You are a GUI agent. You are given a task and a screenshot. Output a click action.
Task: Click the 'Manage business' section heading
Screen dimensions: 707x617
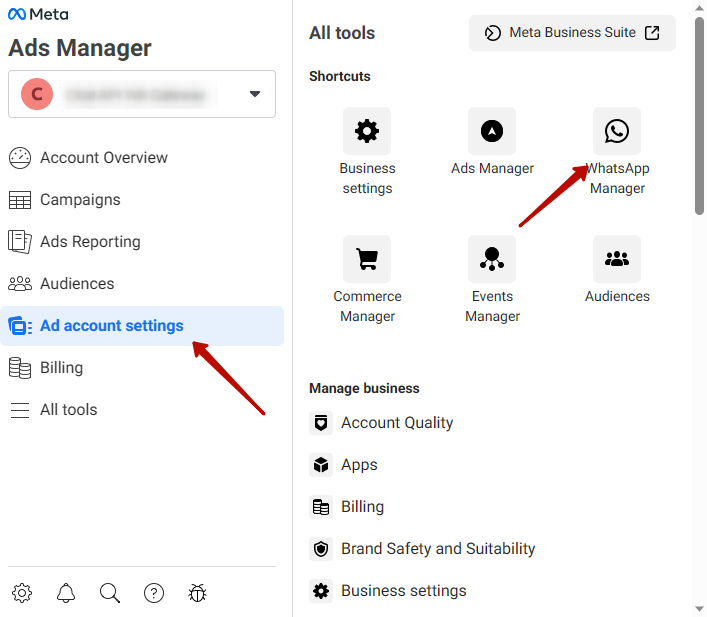click(364, 388)
